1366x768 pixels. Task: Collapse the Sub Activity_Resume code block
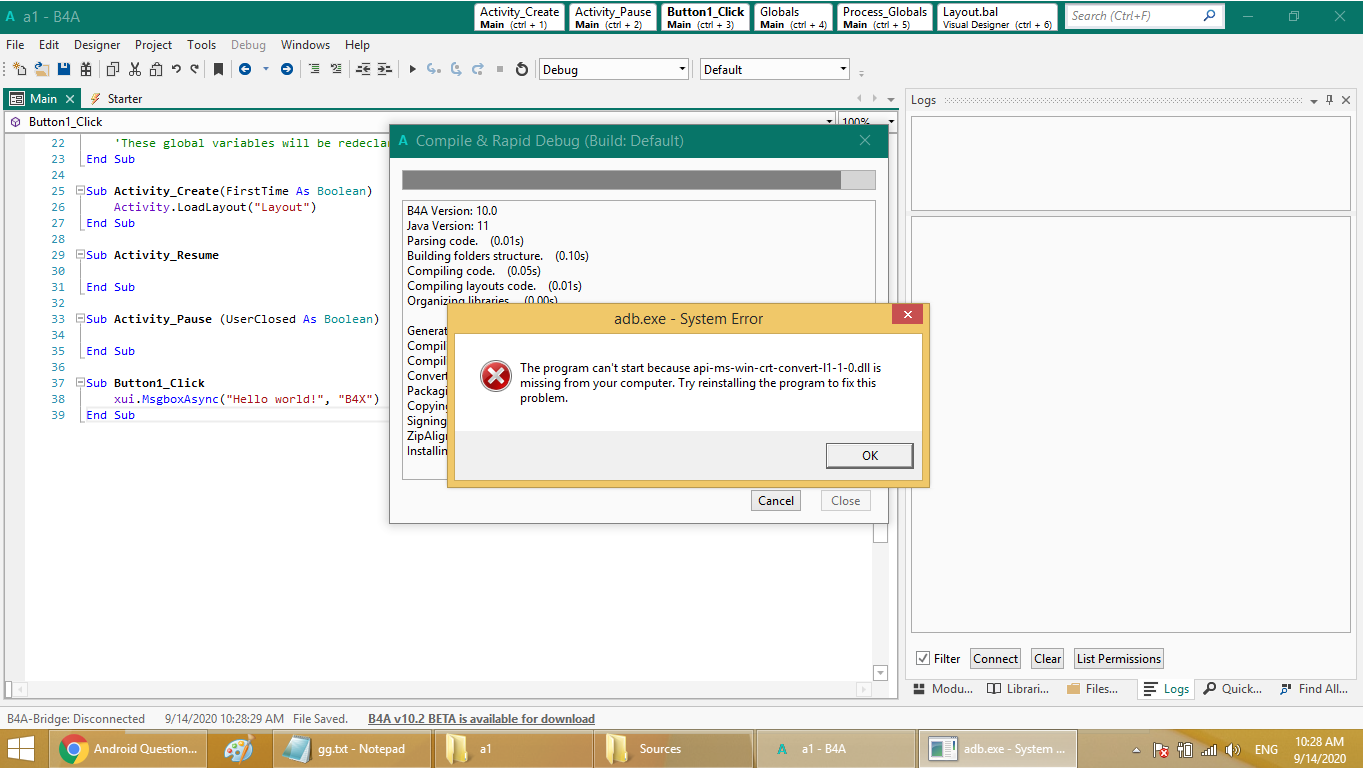pyautogui.click(x=81, y=255)
